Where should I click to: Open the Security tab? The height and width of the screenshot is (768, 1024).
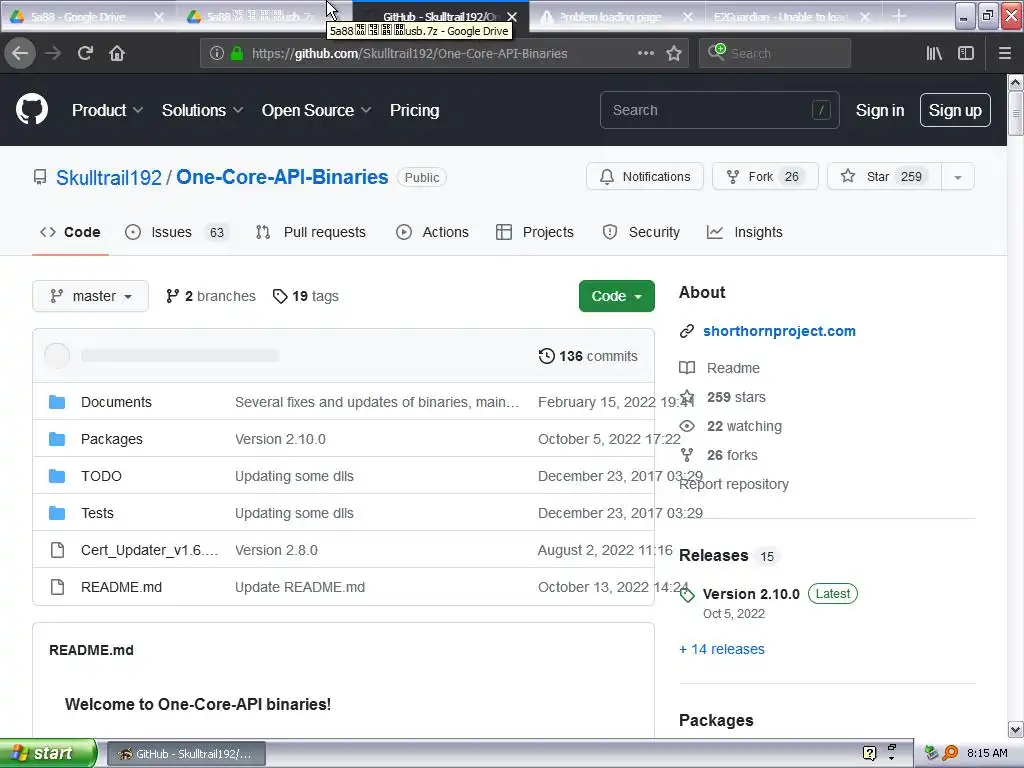click(641, 232)
